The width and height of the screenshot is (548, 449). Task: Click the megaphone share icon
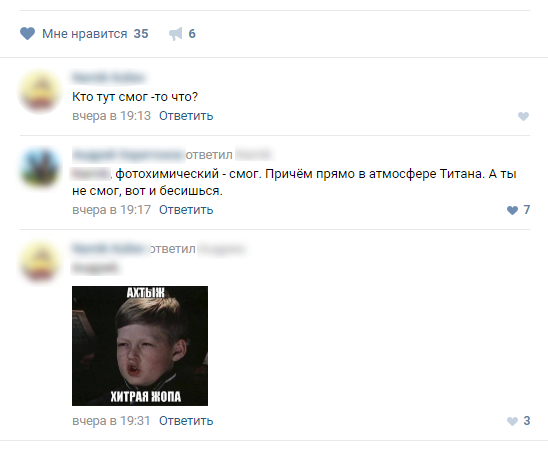176,34
